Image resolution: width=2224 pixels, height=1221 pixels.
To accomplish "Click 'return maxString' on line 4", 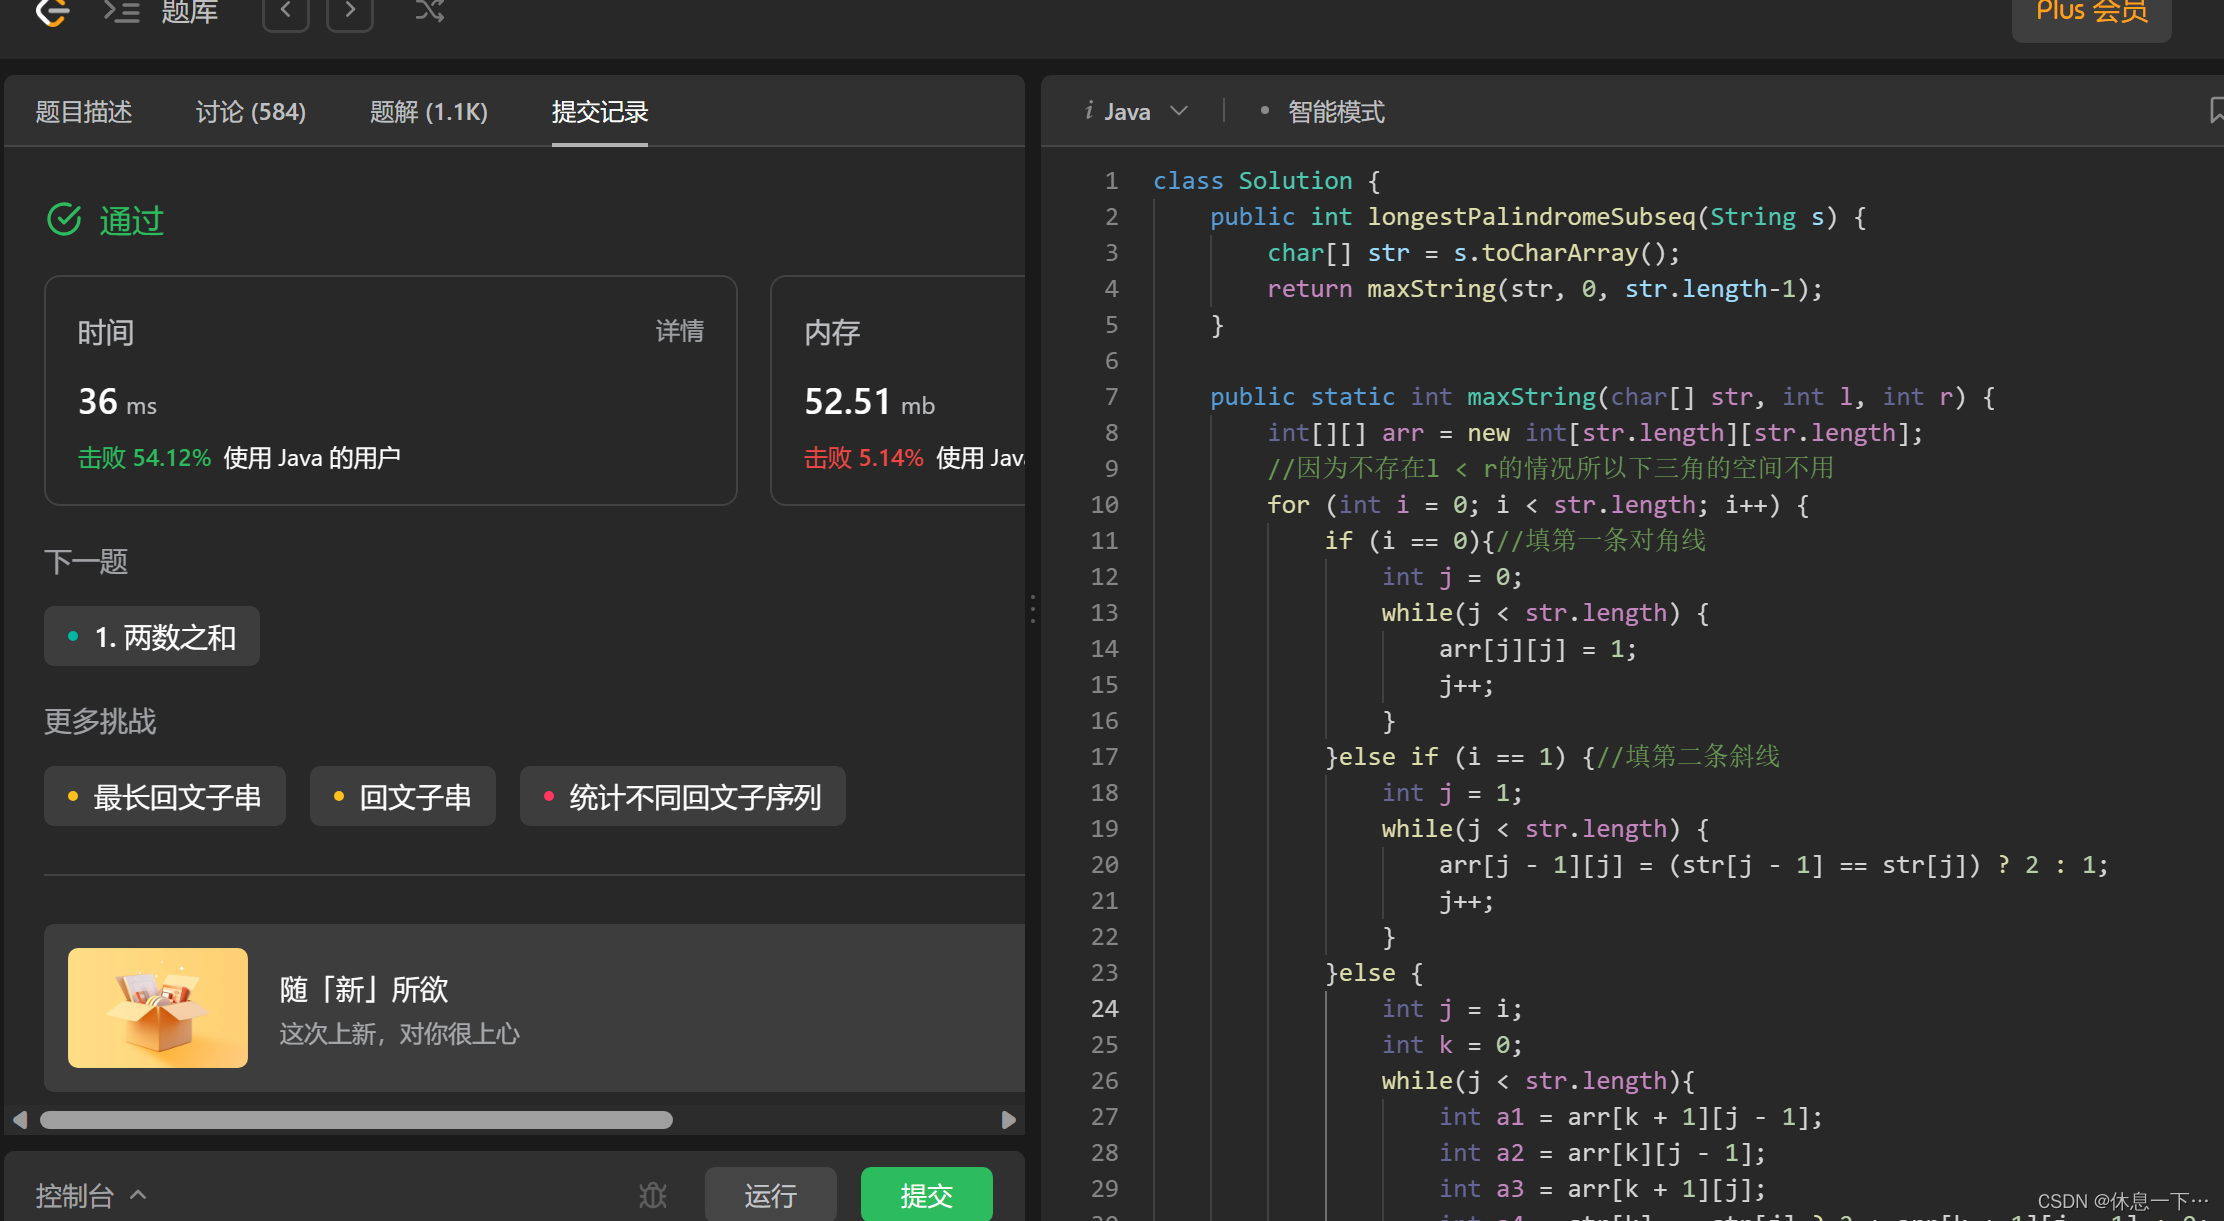I will click(x=1382, y=289).
